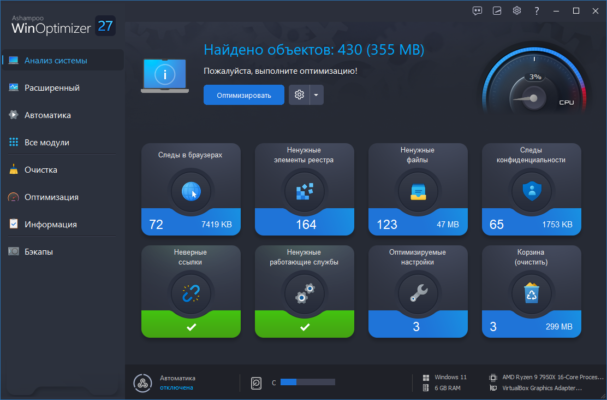Click the AMD Ryzen 9 7950X processor text

[553, 377]
